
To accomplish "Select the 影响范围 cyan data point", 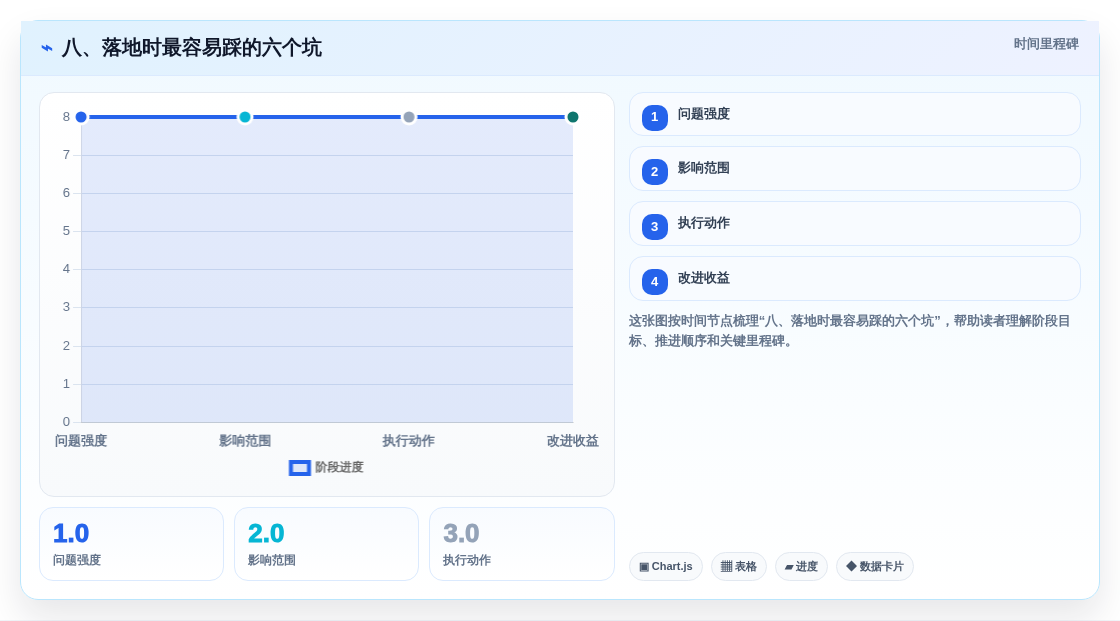I will coord(245,117).
